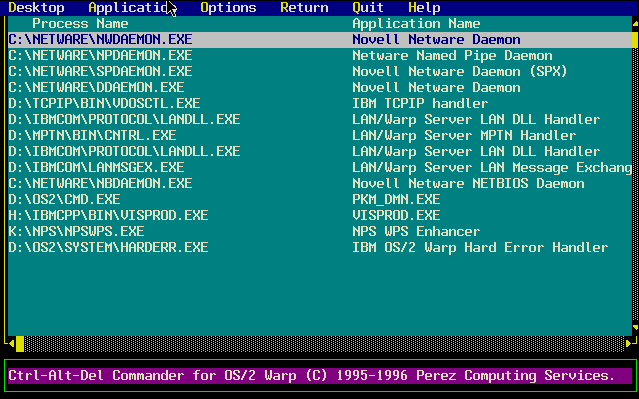This screenshot has width=639, height=399.
Task: Select process C:\NETWARE\DDAEMON.EXE
Action: click(x=96, y=87)
